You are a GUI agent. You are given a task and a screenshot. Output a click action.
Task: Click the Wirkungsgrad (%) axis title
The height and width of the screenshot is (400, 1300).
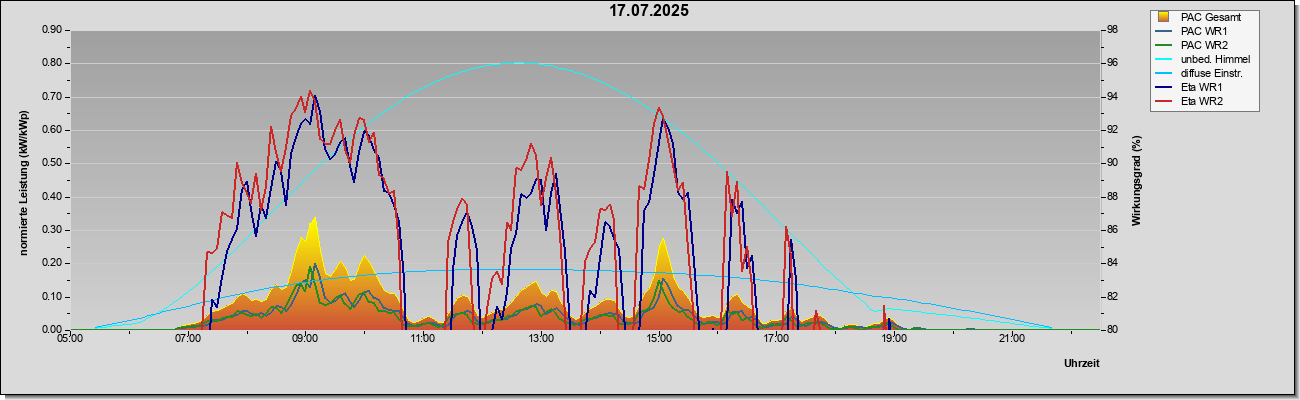pos(1137,180)
